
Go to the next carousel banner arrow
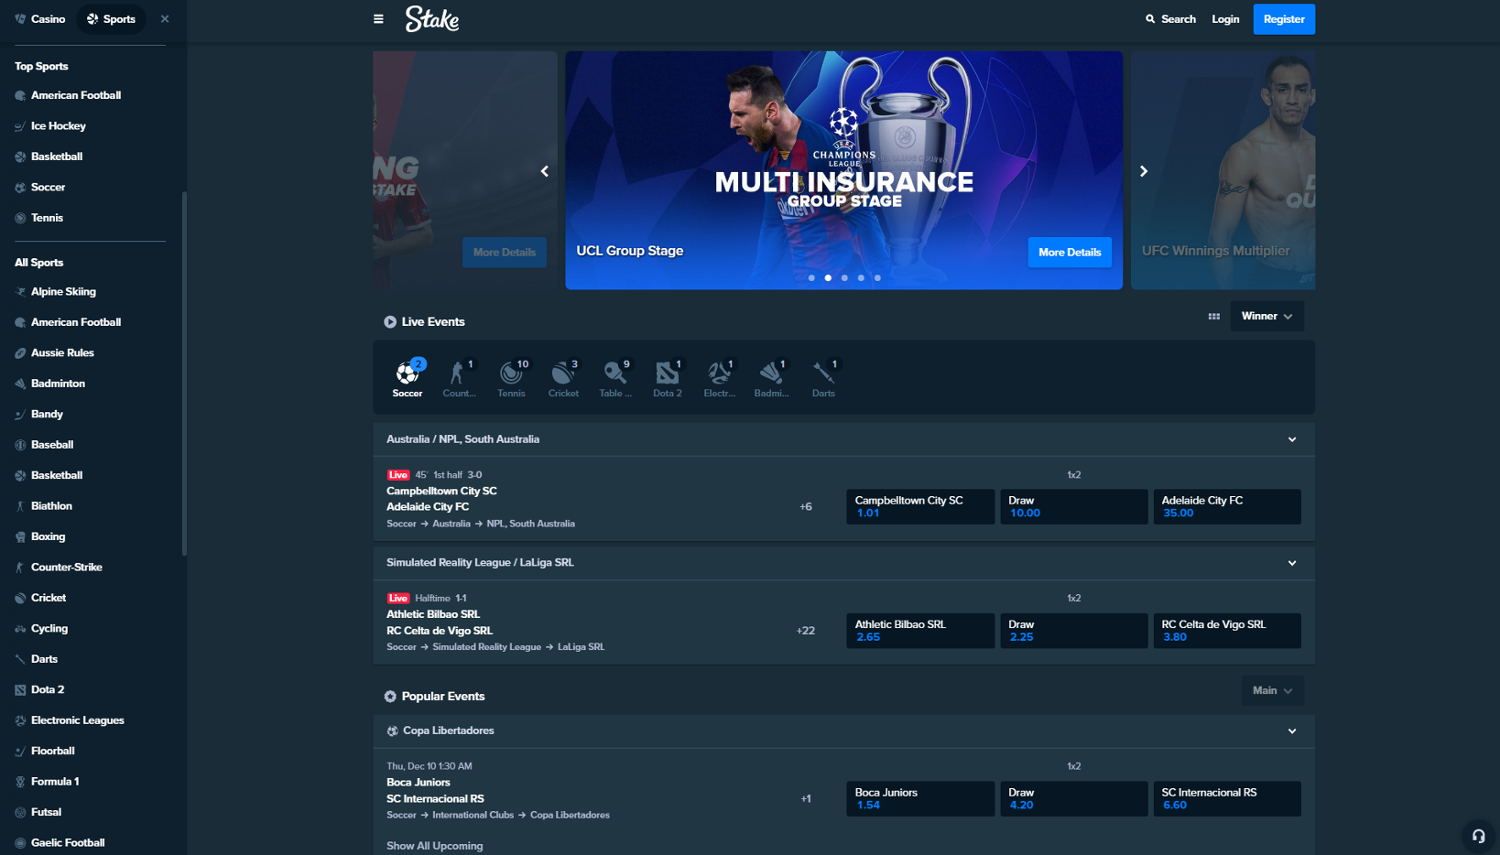1144,171
